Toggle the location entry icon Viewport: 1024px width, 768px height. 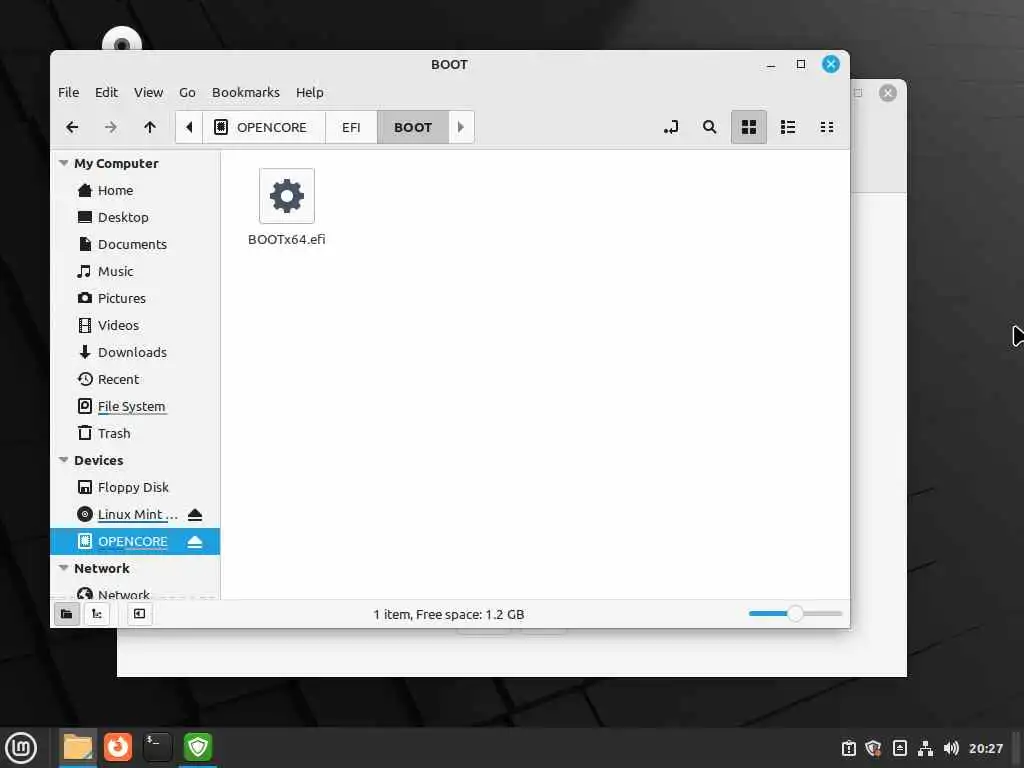tap(671, 127)
